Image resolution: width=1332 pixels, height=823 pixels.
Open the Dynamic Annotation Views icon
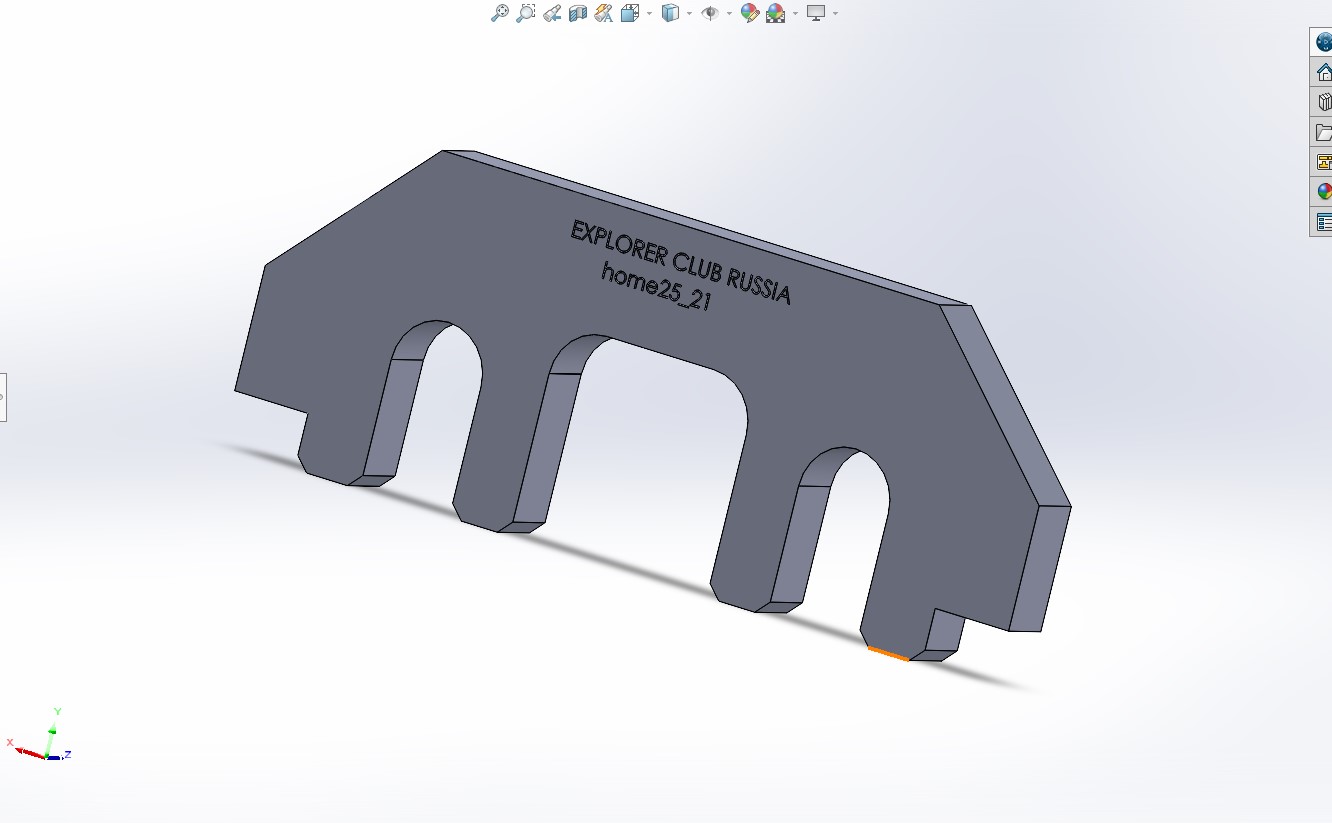pos(603,13)
